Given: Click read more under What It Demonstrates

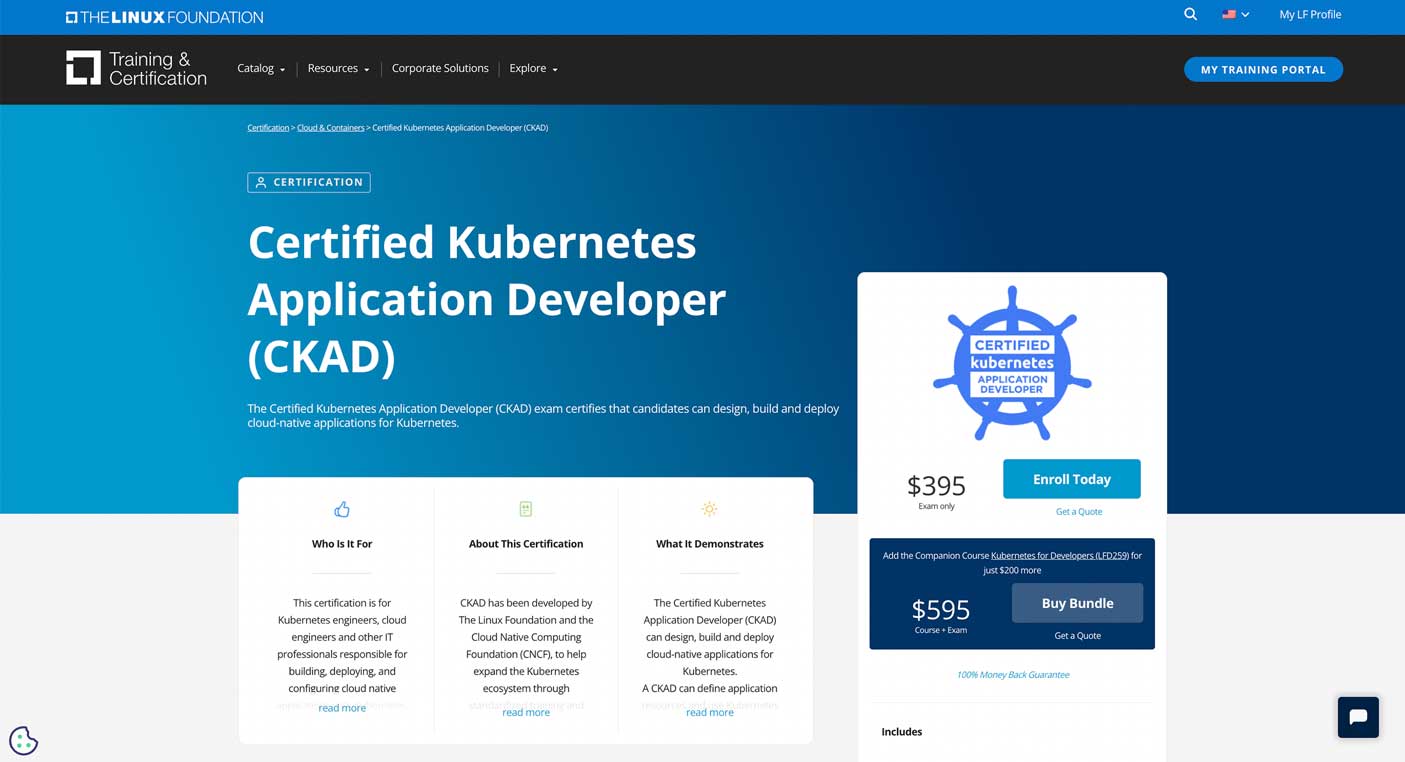Looking at the screenshot, I should (709, 713).
